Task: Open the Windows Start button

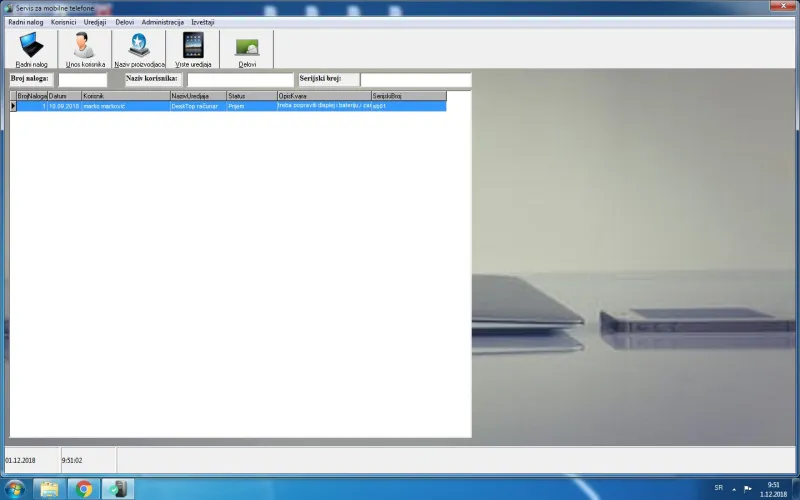Action: coord(14,489)
